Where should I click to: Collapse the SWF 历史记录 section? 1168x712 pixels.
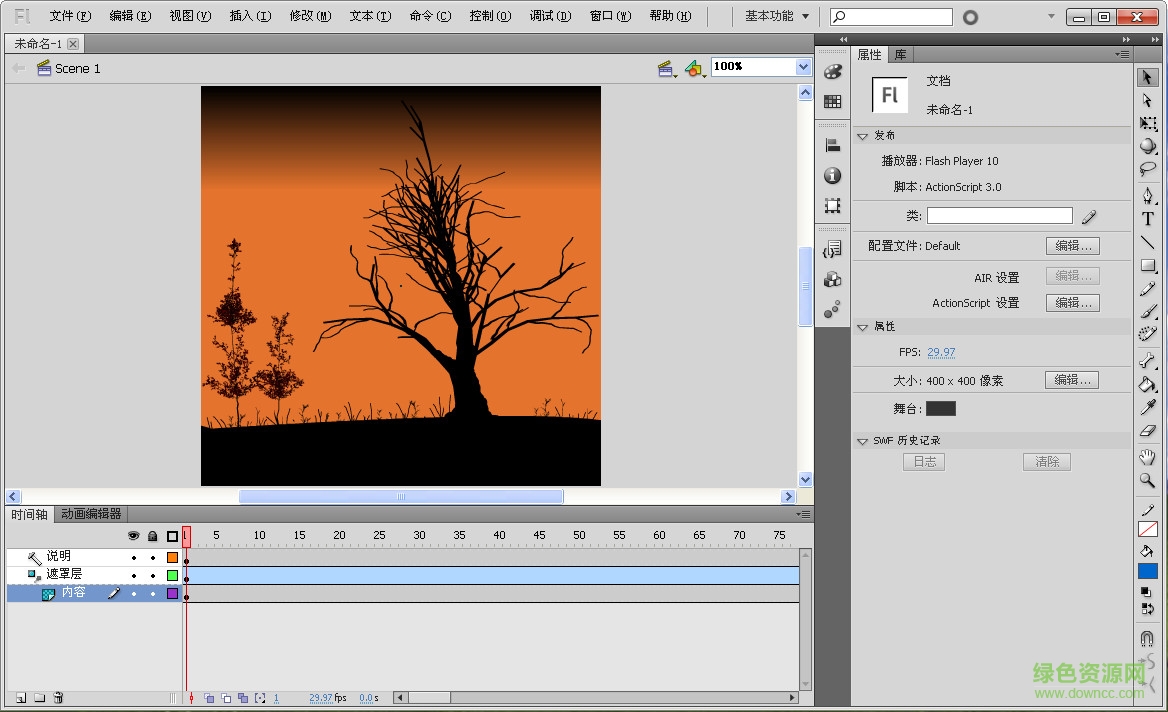tap(862, 440)
